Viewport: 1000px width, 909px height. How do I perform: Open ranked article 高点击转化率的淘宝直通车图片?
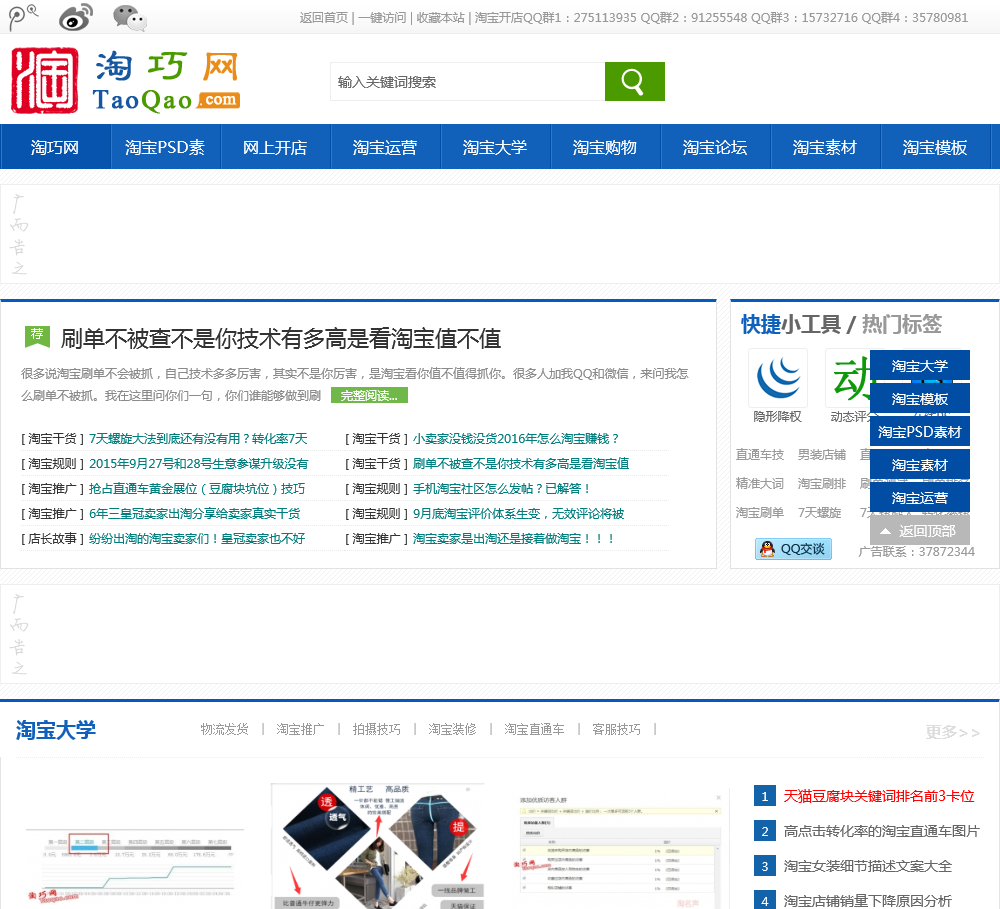(881, 831)
